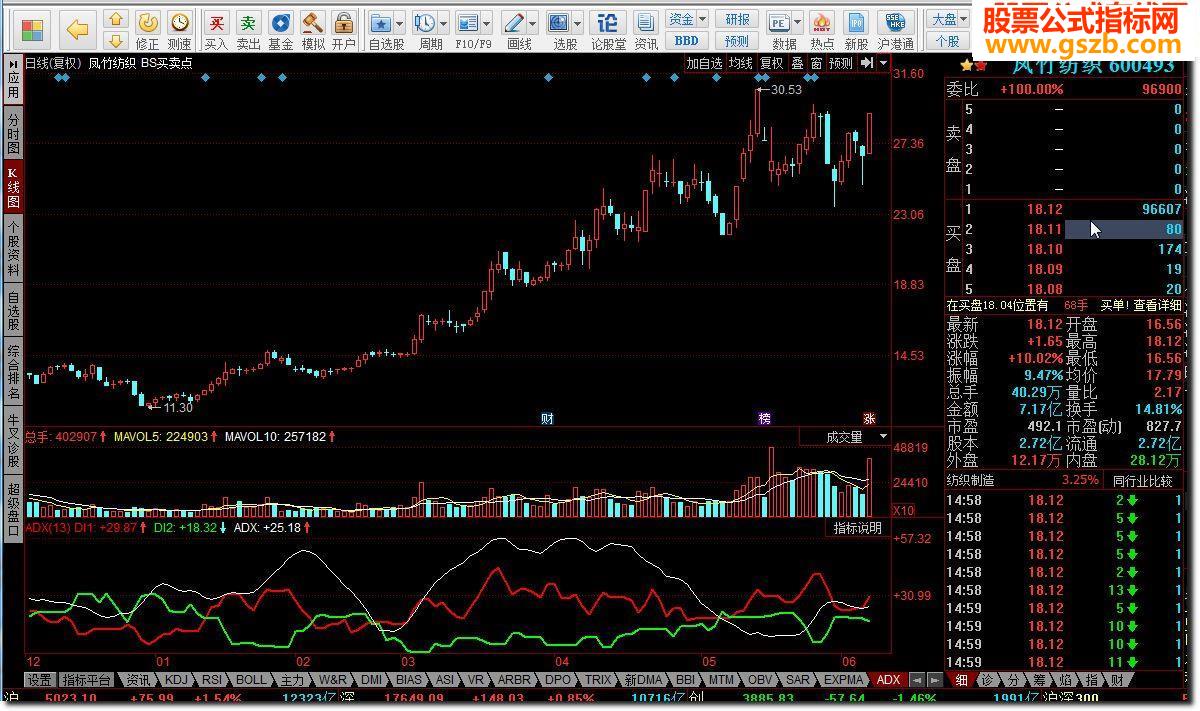Expand the 周期 period dropdown arrow
Viewport: 1200px width, 711px height.
coord(443,21)
